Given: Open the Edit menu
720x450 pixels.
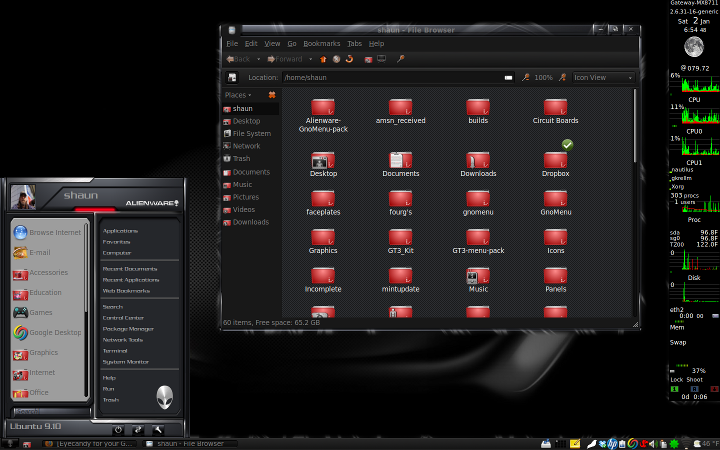Looking at the screenshot, I should [251, 44].
